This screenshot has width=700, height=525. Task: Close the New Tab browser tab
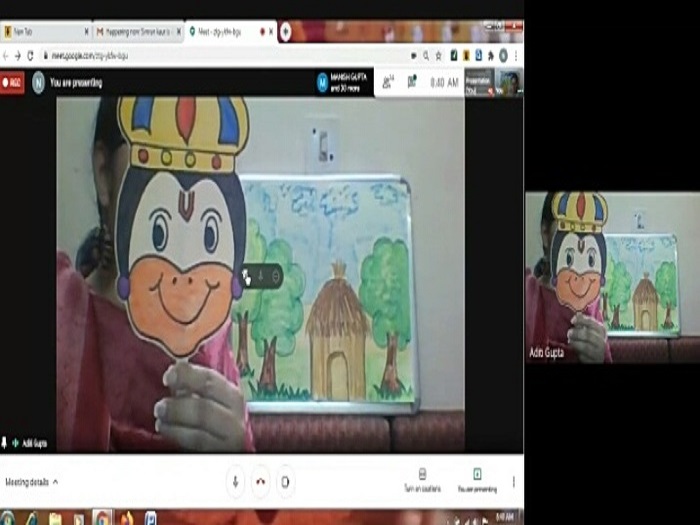(87, 32)
